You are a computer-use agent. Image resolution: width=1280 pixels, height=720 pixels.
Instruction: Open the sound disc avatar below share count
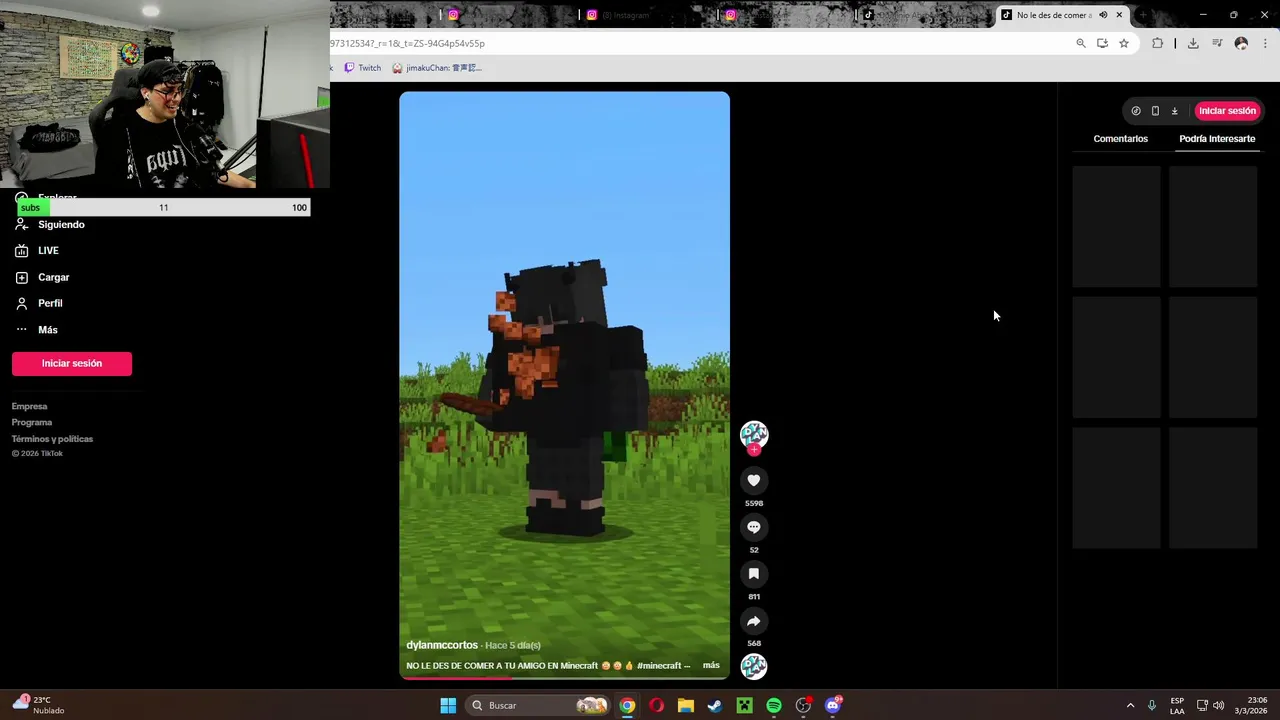(754, 666)
